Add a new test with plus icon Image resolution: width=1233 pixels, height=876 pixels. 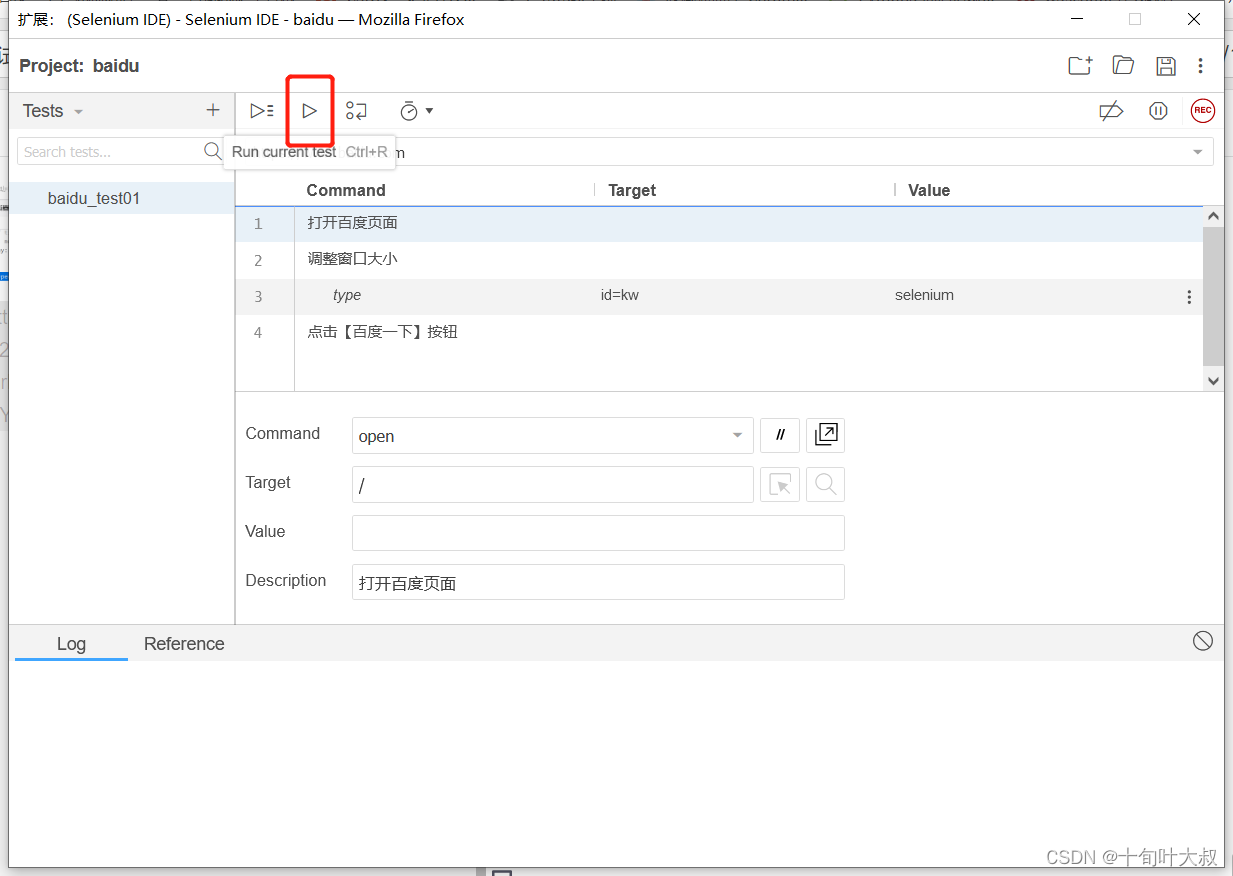coord(212,110)
